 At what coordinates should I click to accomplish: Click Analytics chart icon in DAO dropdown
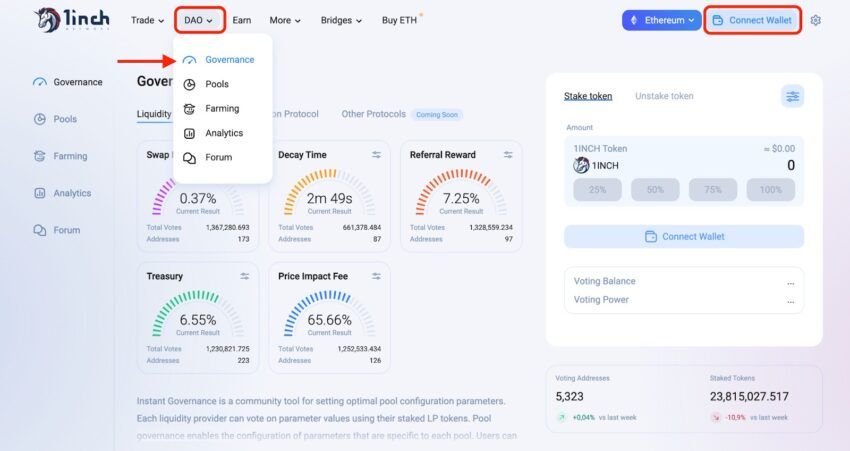189,133
